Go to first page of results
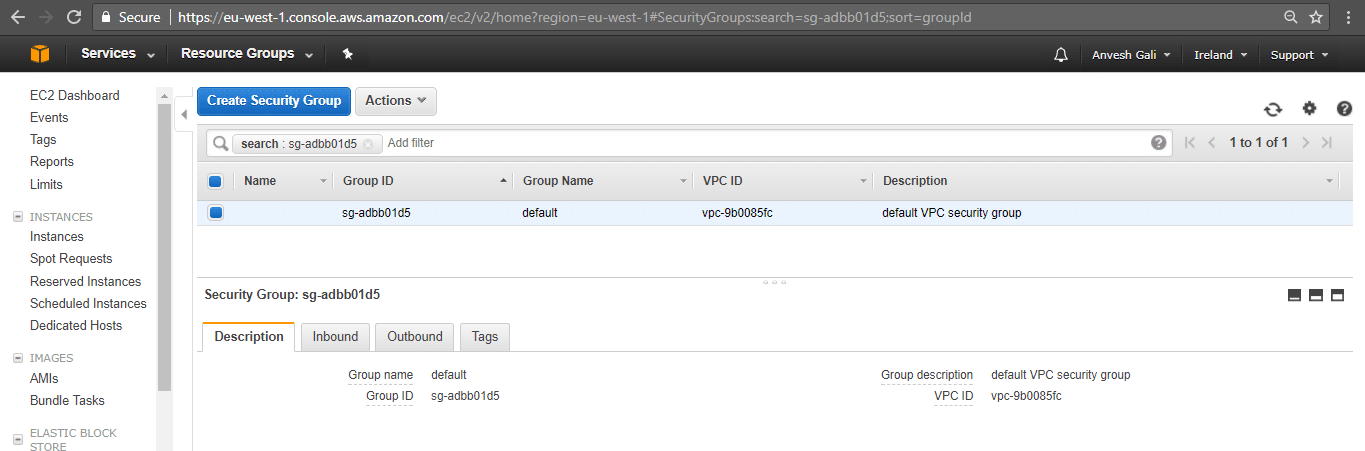This screenshot has width=1365, height=451. (x=1189, y=143)
